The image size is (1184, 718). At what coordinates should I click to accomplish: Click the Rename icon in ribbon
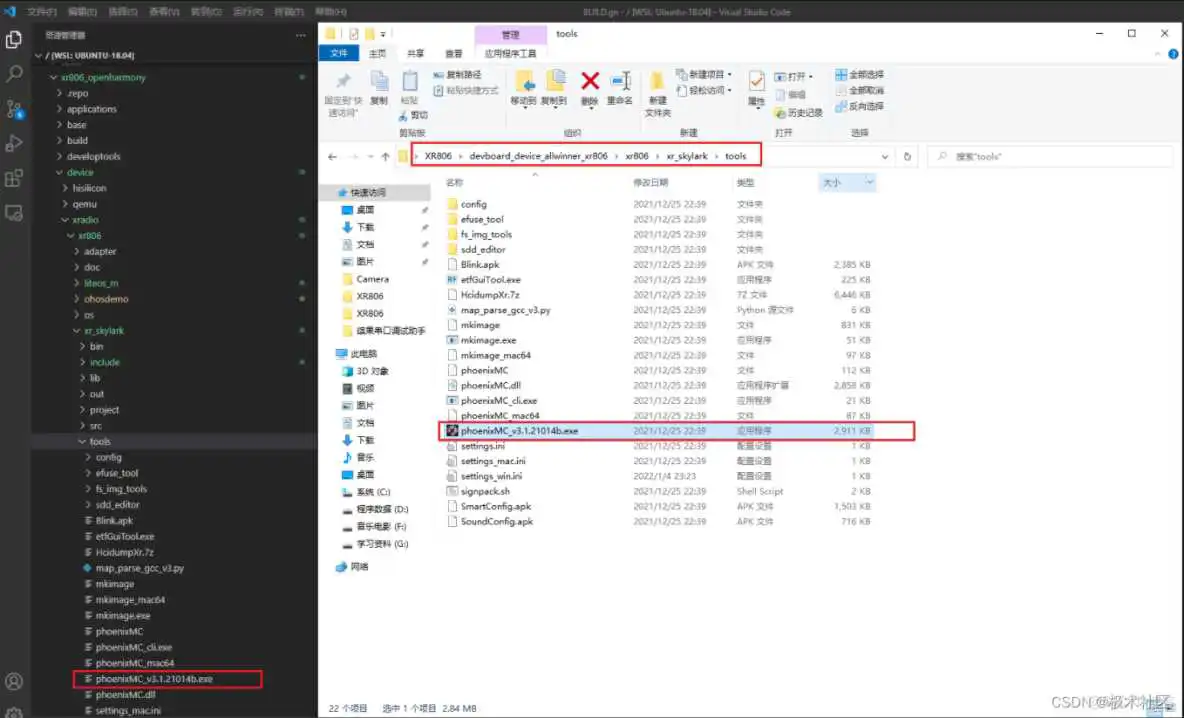[620, 84]
